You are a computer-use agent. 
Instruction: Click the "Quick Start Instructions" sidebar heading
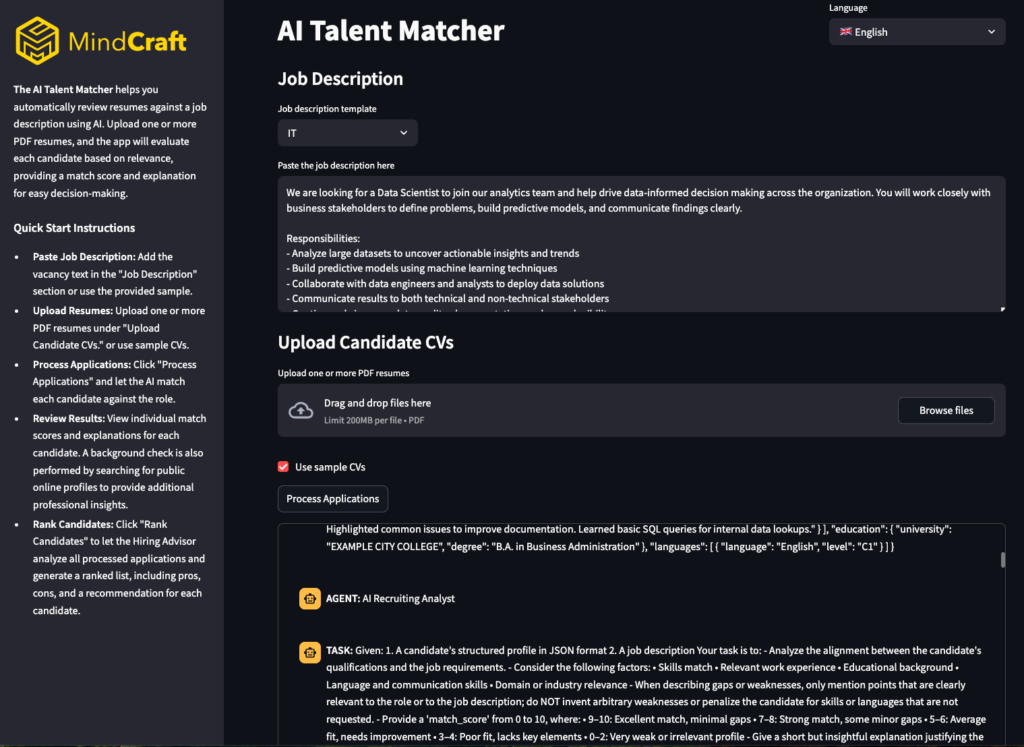click(74, 228)
